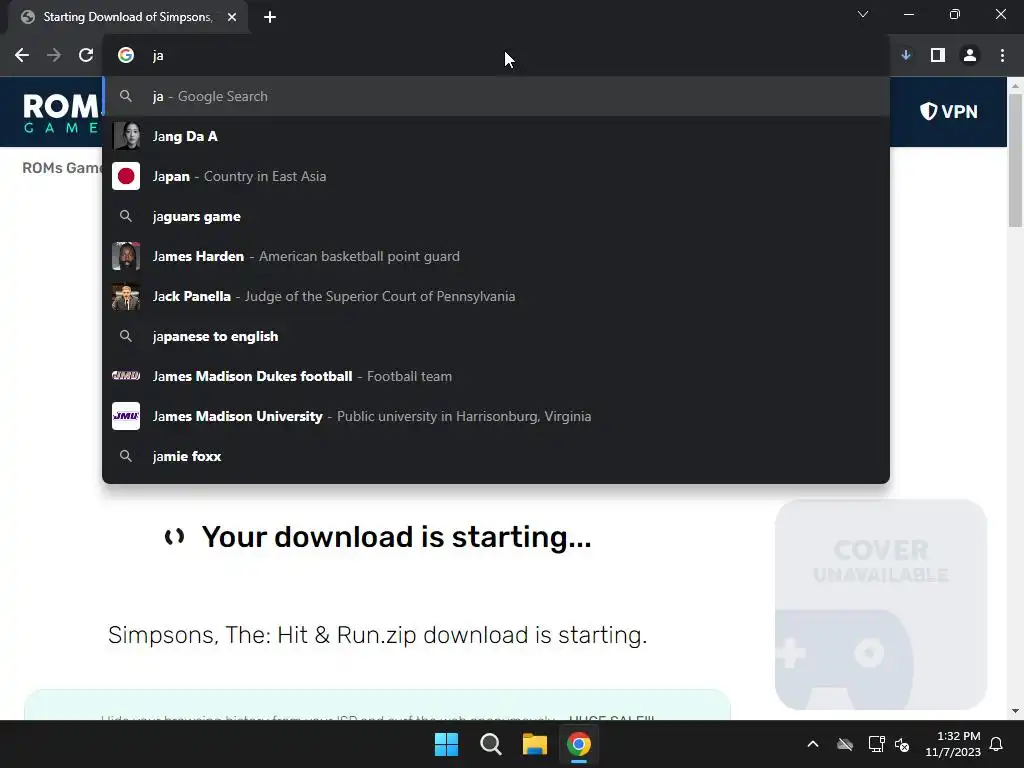Viewport: 1024px width, 768px height.
Task: Click the scrollbar down arrow
Action: [1015, 711]
